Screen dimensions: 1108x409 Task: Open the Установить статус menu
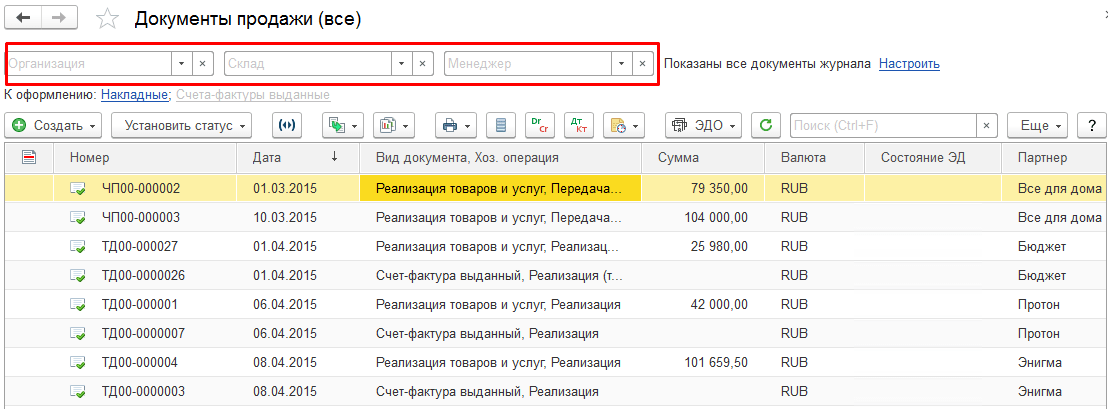pos(180,126)
